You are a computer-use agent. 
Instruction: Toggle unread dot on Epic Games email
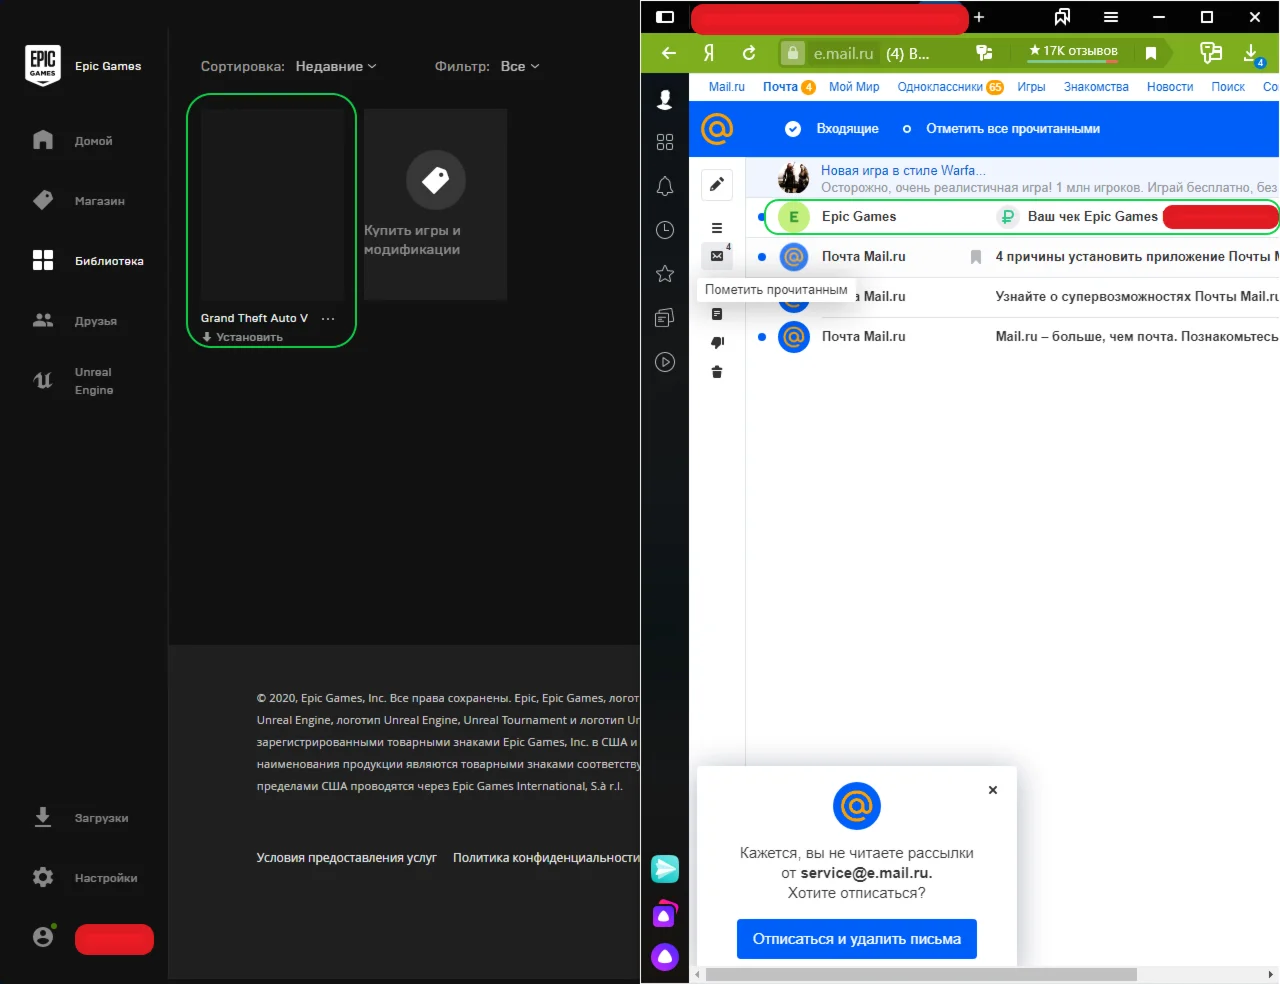pyautogui.click(x=762, y=217)
